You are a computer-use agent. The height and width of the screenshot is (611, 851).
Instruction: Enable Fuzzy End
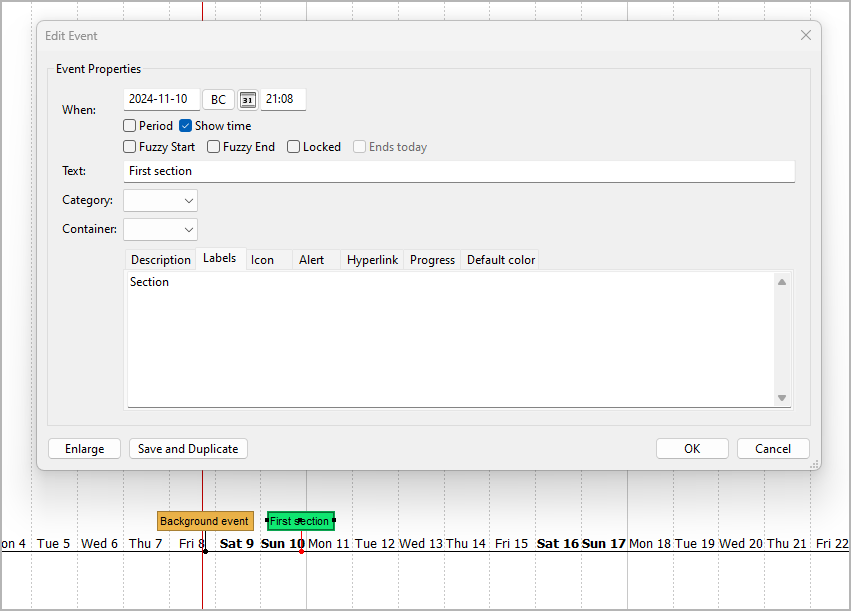212,146
